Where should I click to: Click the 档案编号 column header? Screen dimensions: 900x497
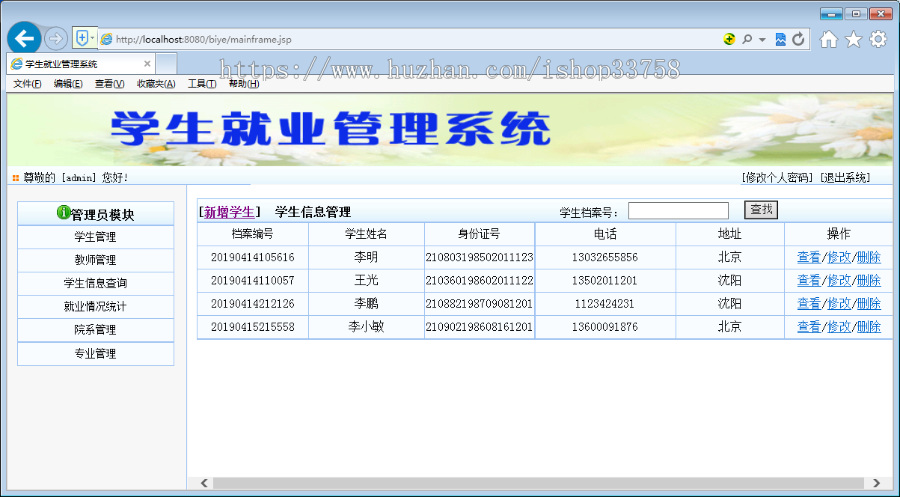click(x=253, y=234)
